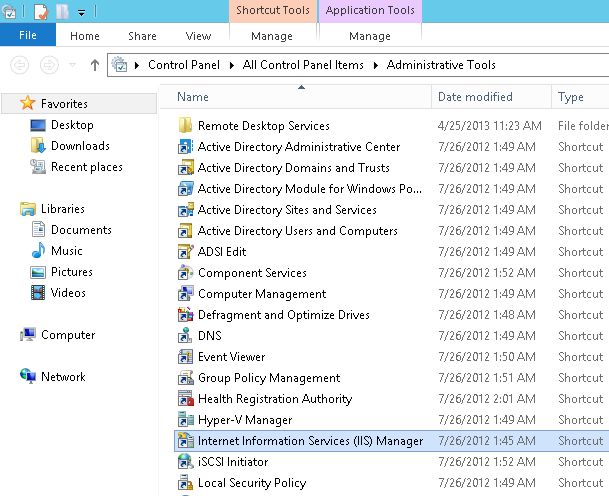Click the Recent places icon

tap(38, 167)
